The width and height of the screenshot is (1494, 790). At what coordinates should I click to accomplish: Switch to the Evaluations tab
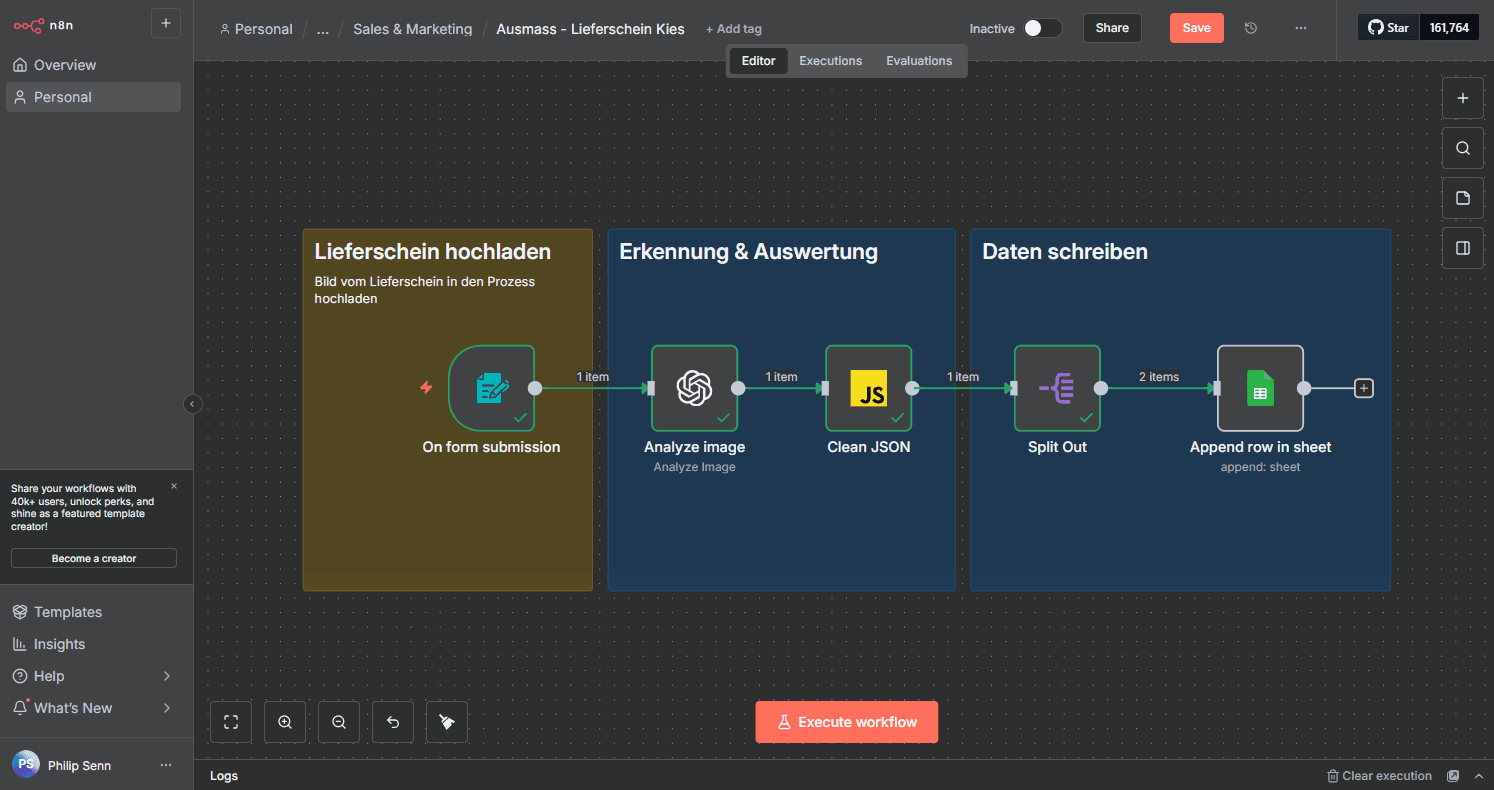tap(919, 61)
